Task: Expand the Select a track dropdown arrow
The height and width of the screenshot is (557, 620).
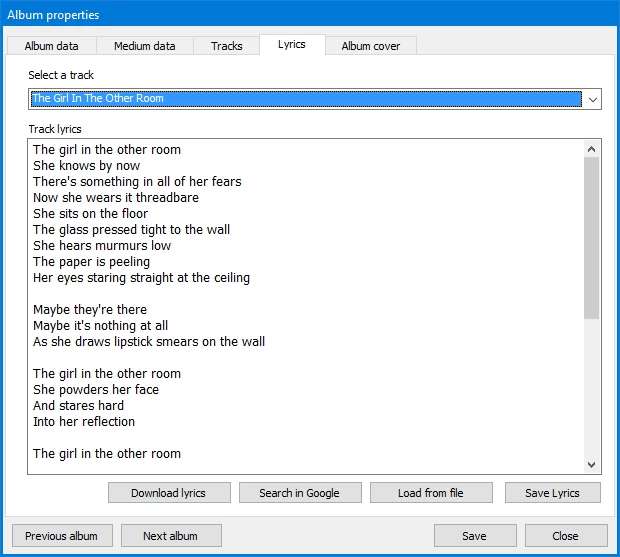Action: pos(592,99)
